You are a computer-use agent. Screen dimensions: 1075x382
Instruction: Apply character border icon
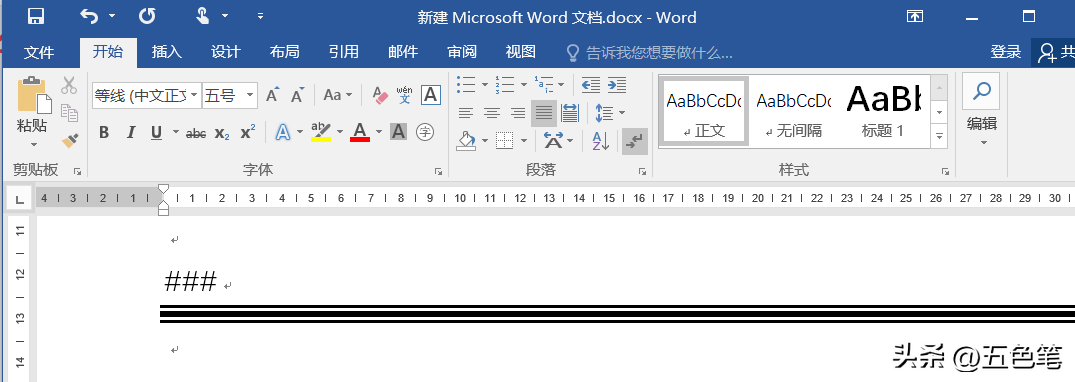click(x=431, y=95)
